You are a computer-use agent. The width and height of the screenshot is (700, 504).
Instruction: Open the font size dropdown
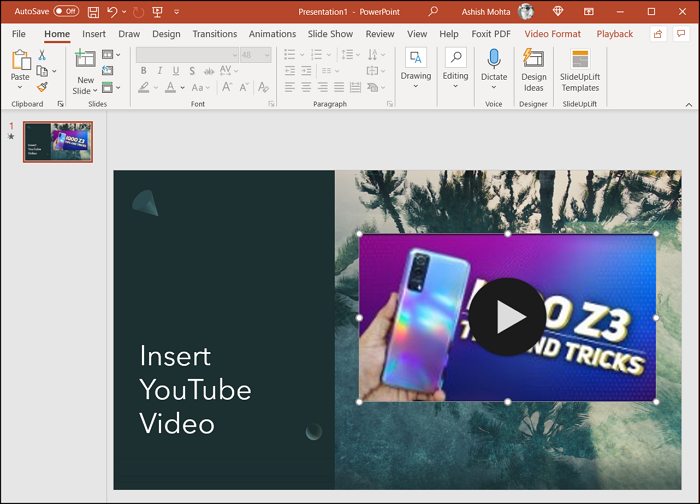[x=267, y=55]
